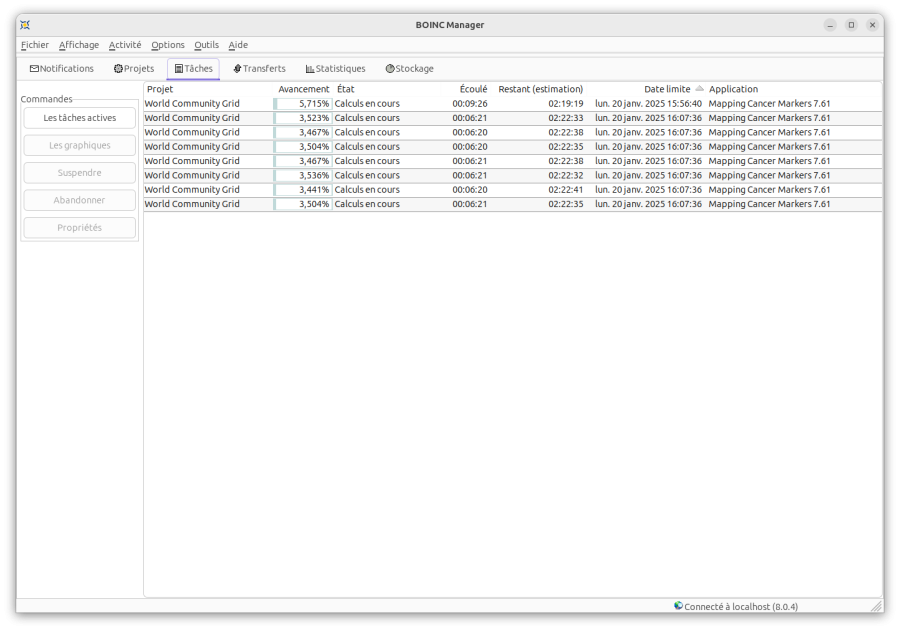The width and height of the screenshot is (900, 630).
Task: Open the Fichier menu
Action: tap(34, 45)
